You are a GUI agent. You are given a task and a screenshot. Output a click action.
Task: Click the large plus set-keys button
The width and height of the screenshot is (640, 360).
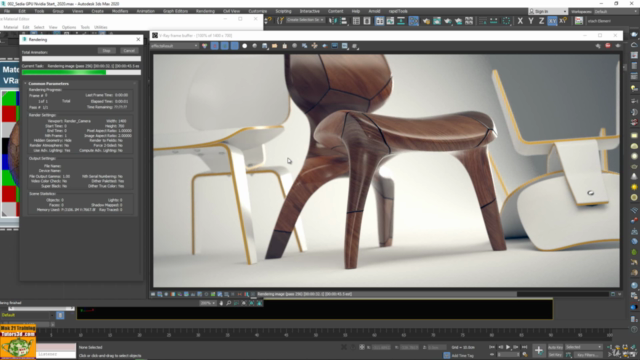pyautogui.click(x=539, y=350)
